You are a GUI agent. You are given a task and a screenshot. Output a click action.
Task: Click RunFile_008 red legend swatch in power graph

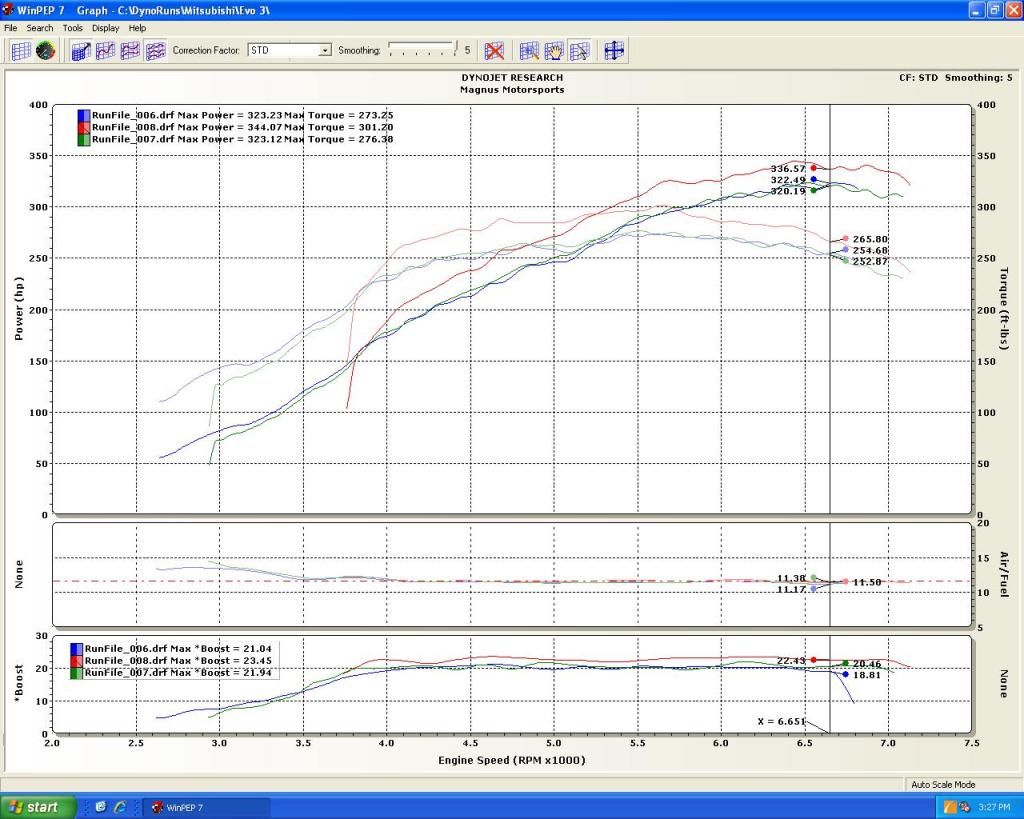(x=84, y=127)
